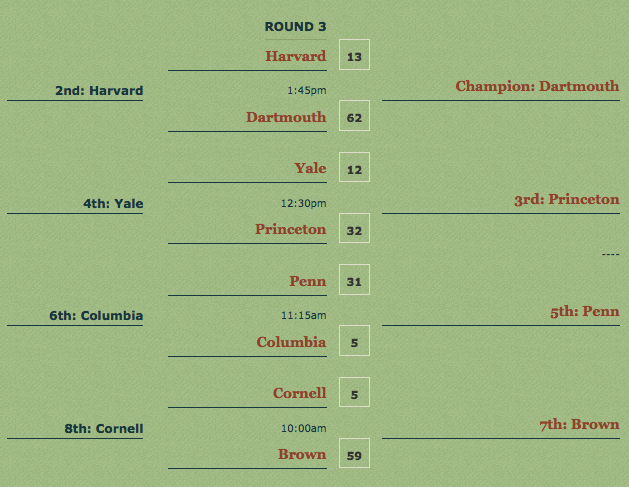Image resolution: width=629 pixels, height=487 pixels.
Task: Select the 5th: Penn result link
Action: 585,311
